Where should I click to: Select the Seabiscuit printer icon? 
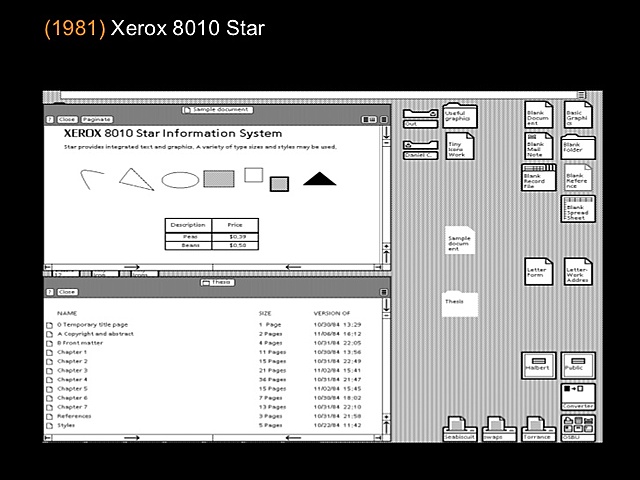[460, 429]
